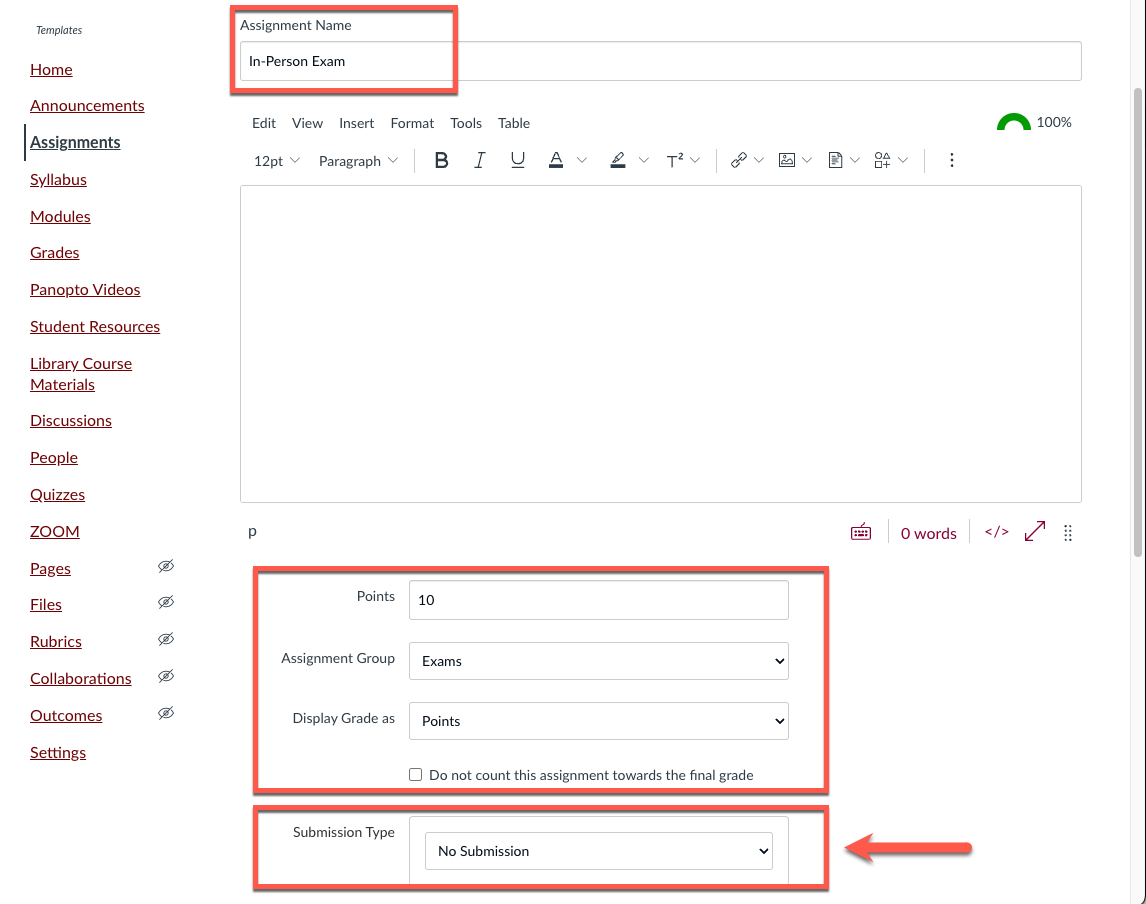Image resolution: width=1146 pixels, height=904 pixels.
Task: Insert a link using the link icon
Action: tap(739, 160)
